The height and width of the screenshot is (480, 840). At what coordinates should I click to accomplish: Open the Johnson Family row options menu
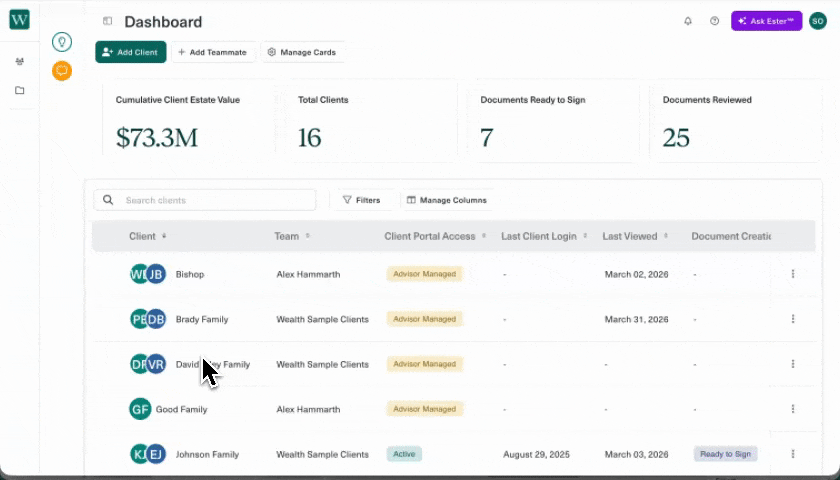tap(793, 454)
